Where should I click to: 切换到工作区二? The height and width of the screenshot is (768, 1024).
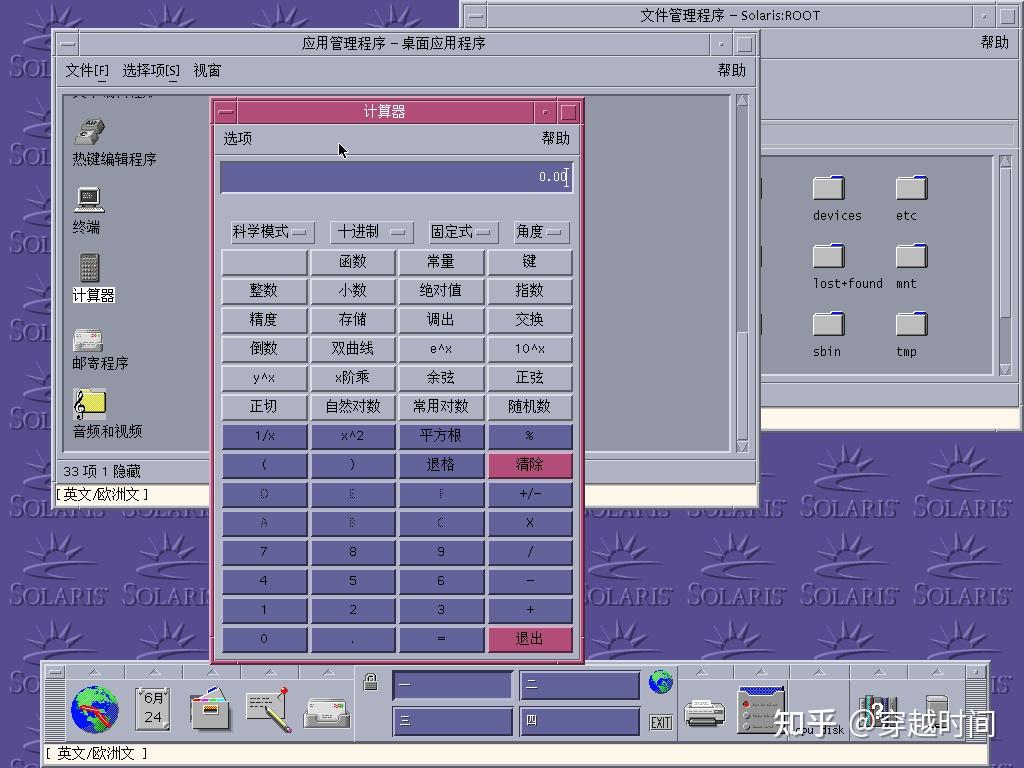click(x=578, y=684)
